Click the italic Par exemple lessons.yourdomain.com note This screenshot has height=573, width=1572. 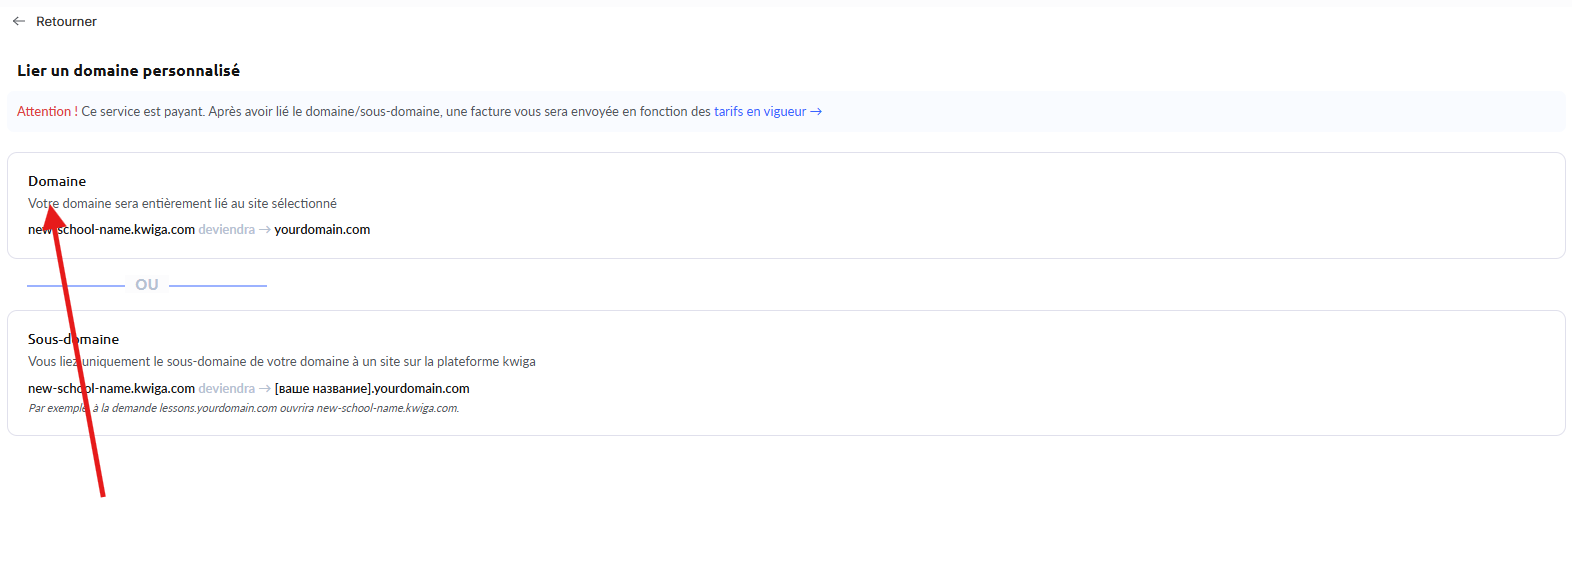(244, 408)
